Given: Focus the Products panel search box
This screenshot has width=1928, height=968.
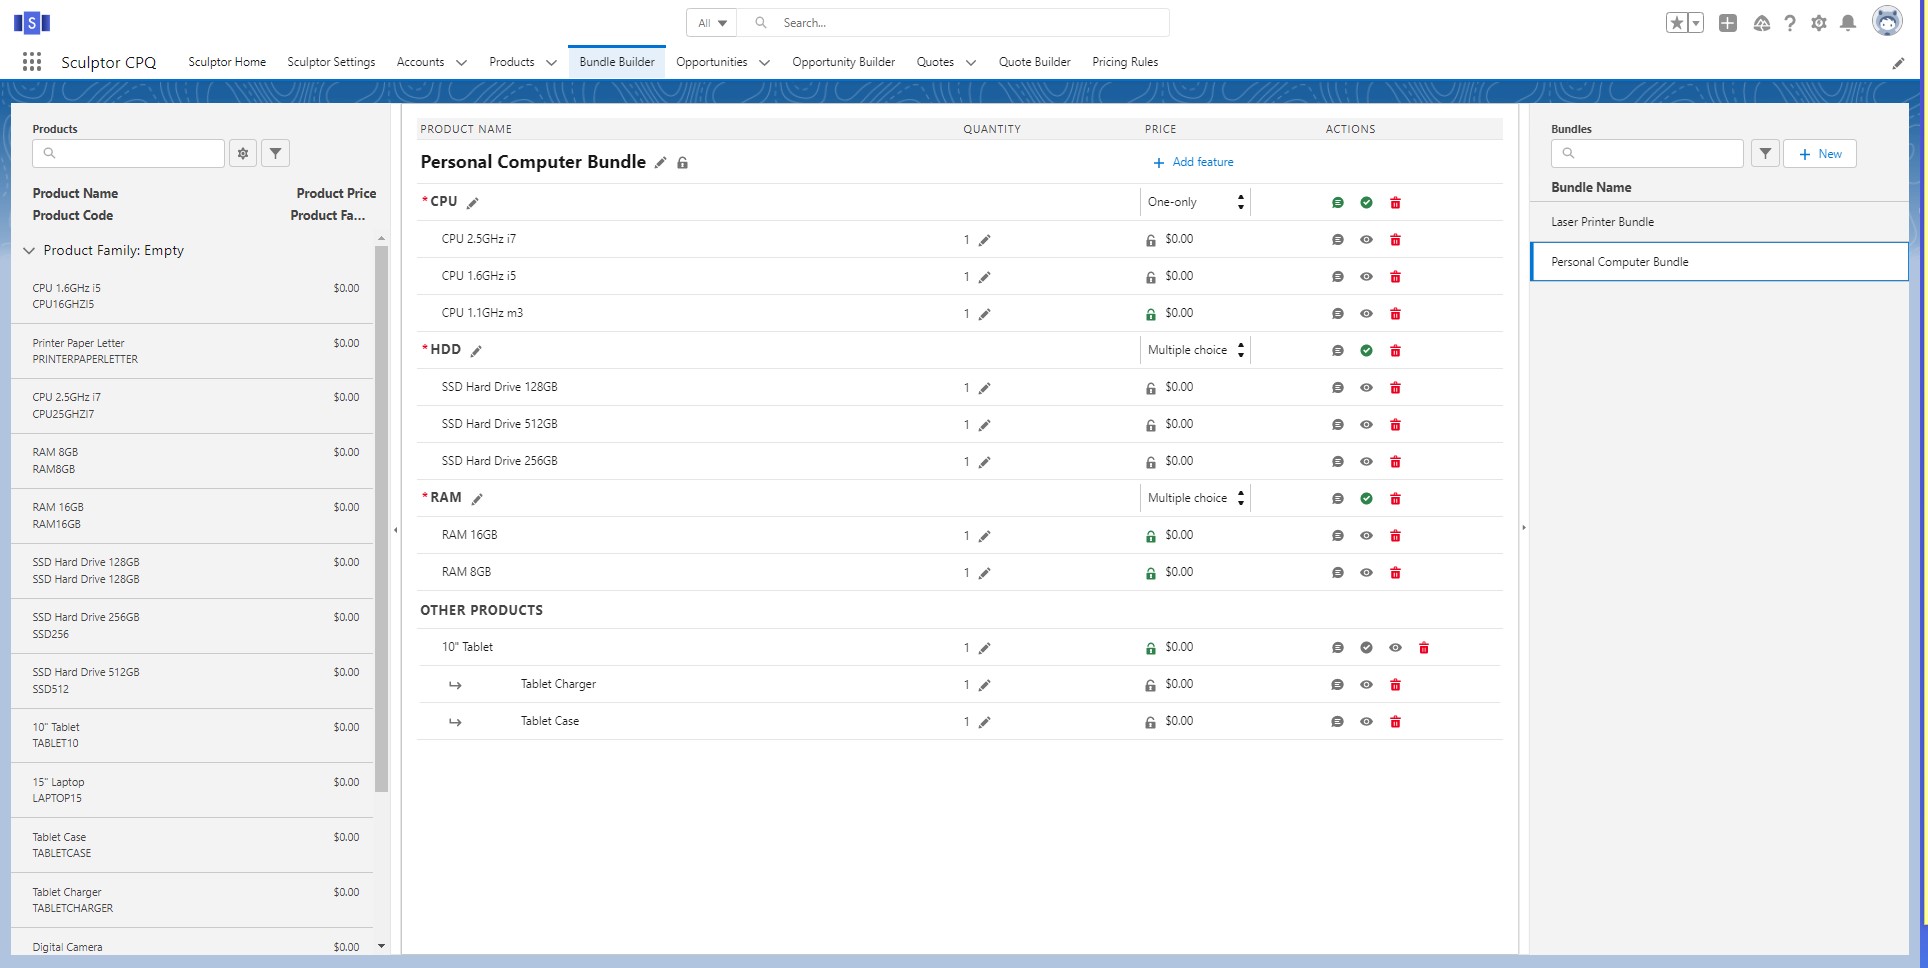Looking at the screenshot, I should tap(128, 153).
